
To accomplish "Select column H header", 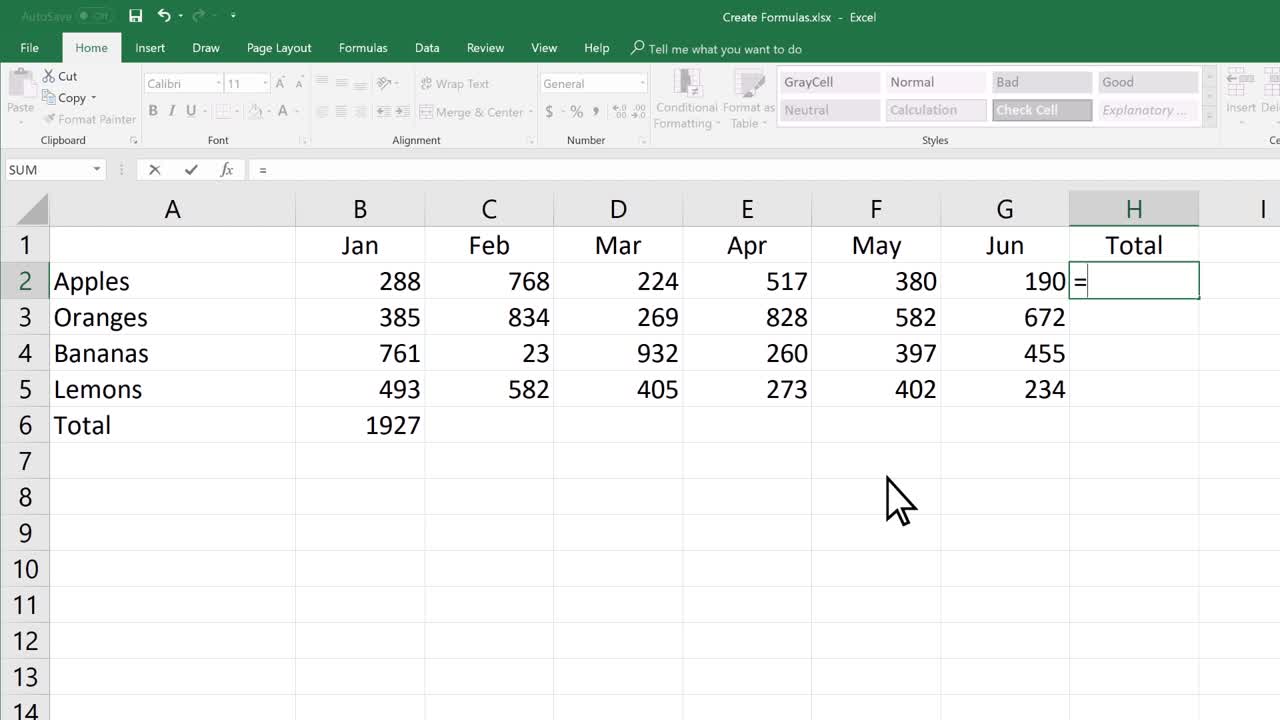I will (1134, 209).
